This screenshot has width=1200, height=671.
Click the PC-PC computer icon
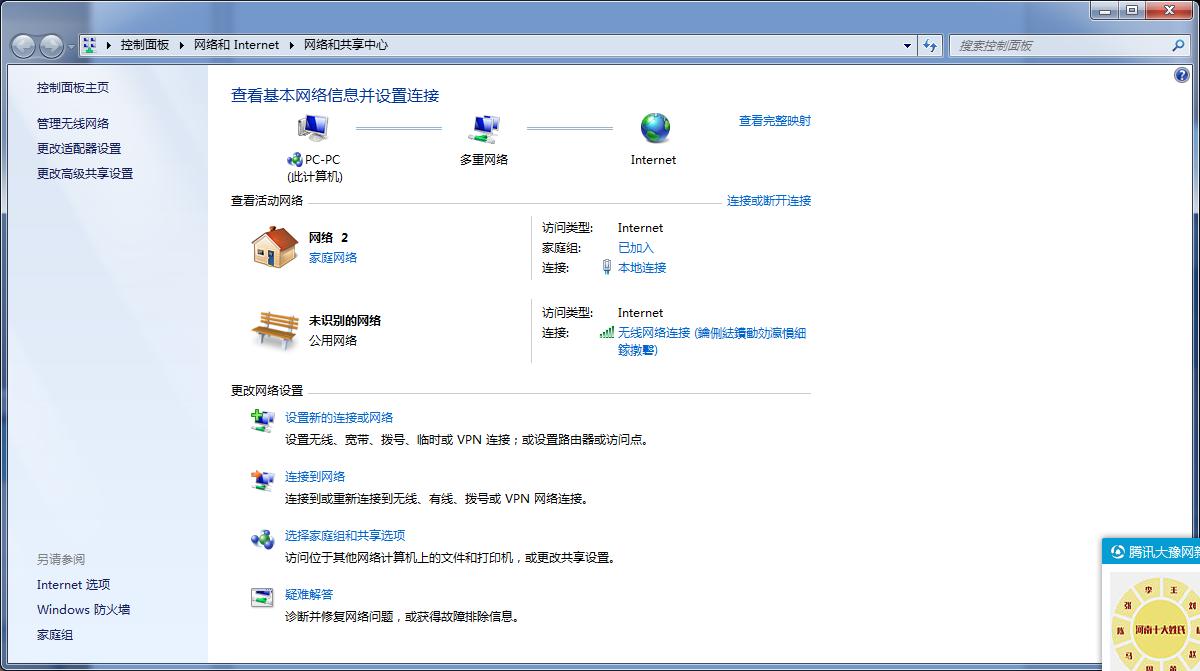[x=313, y=128]
